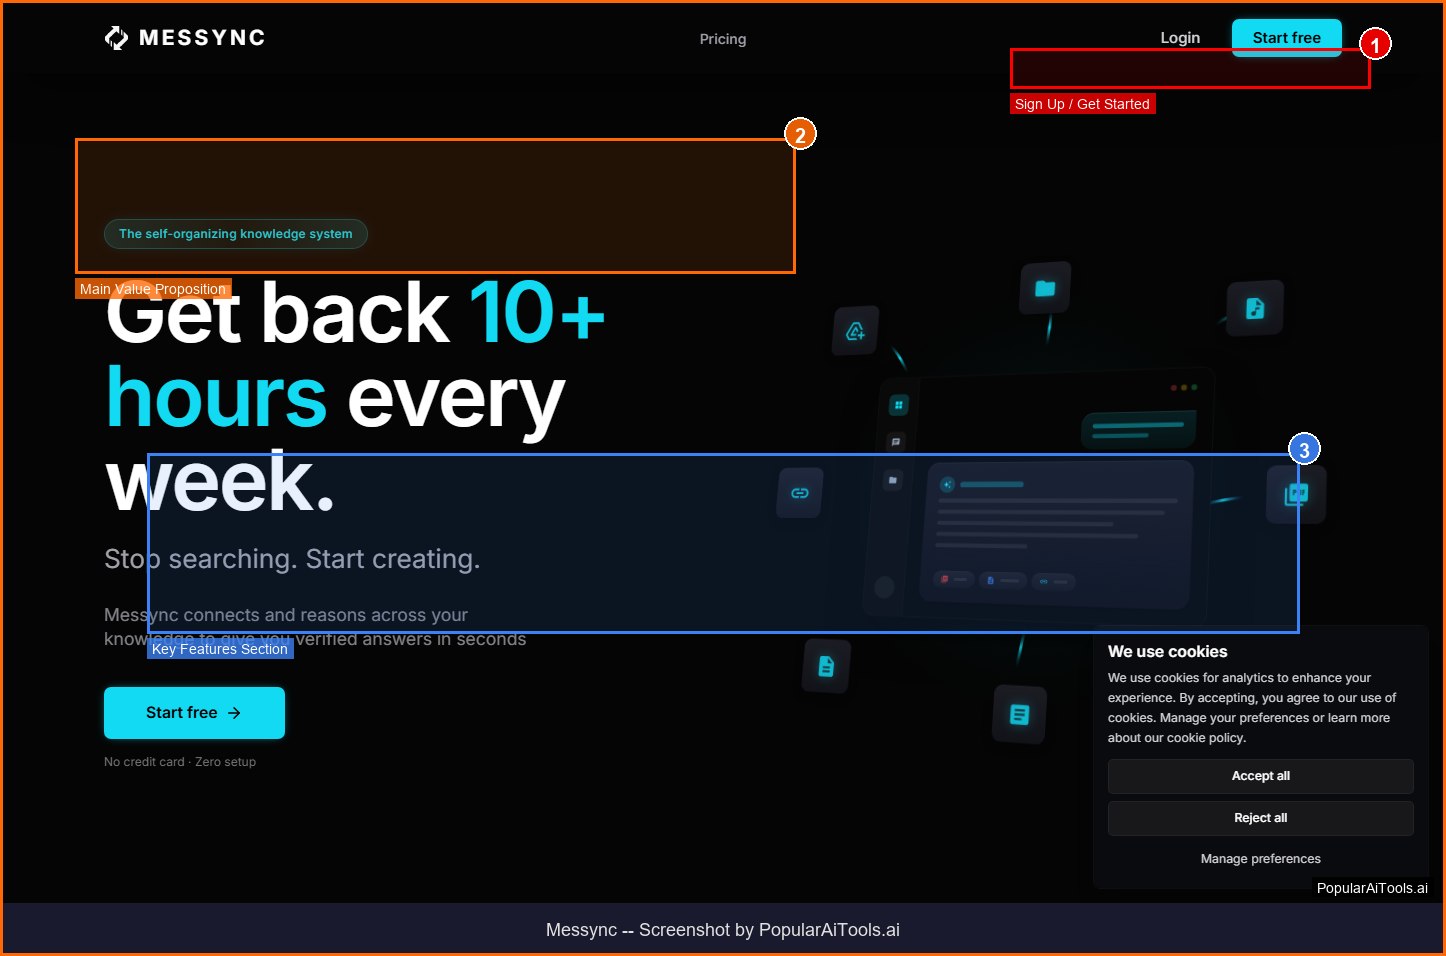The image size is (1446, 956).
Task: Select the grid icon in mockup sidebar
Action: (898, 405)
